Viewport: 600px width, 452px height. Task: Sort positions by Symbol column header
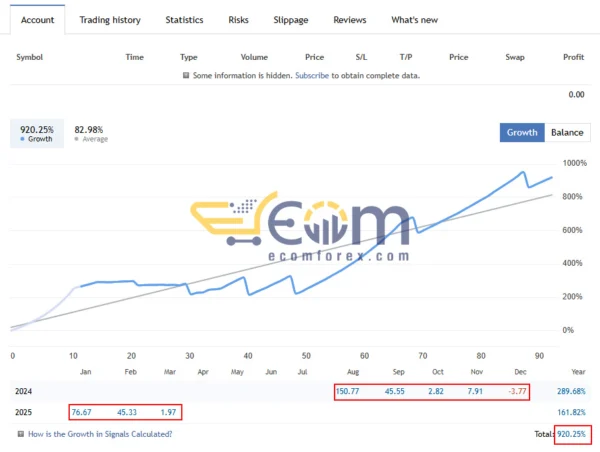[x=32, y=57]
